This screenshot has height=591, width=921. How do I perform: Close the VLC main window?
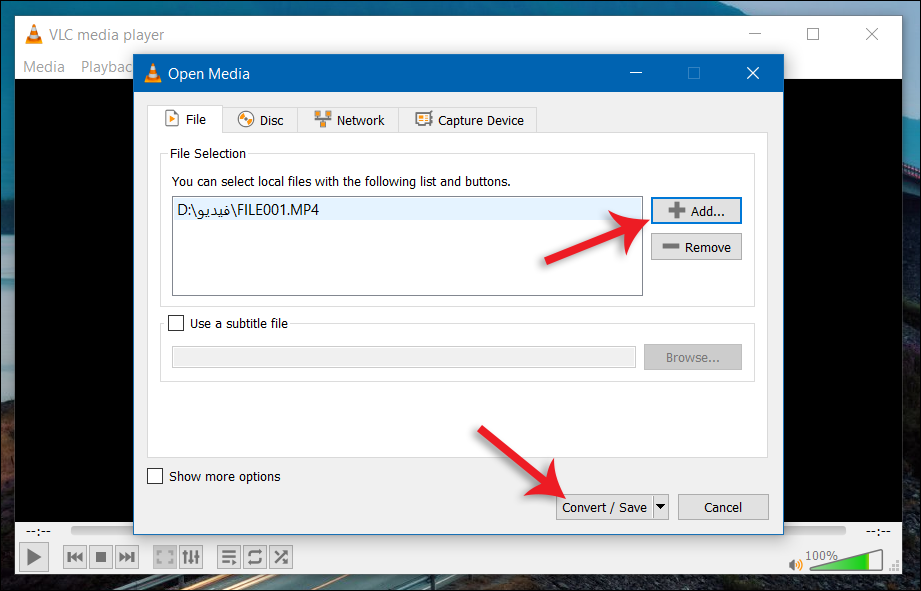tap(872, 34)
